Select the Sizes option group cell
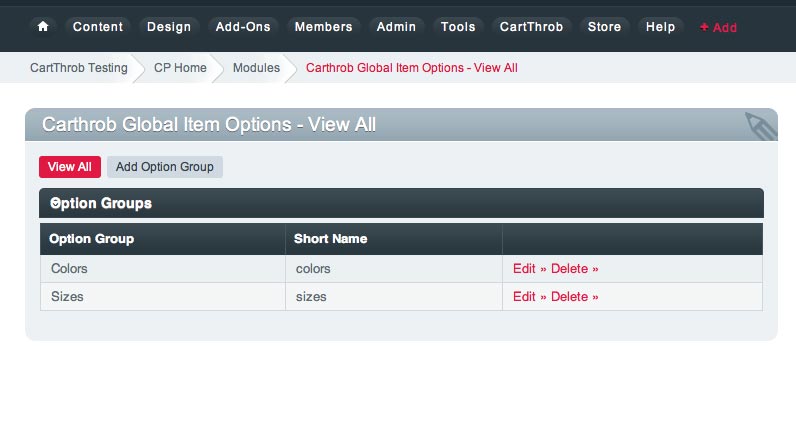The image size is (796, 427). 163,297
